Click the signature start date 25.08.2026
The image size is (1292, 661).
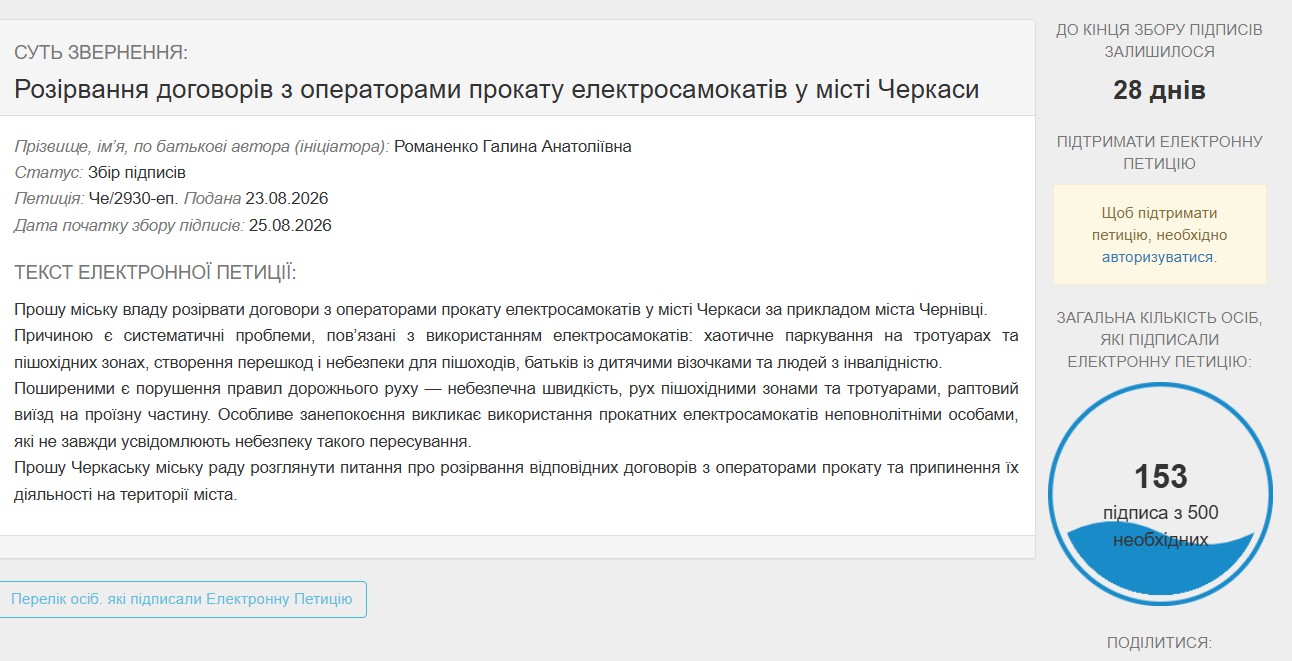click(290, 225)
